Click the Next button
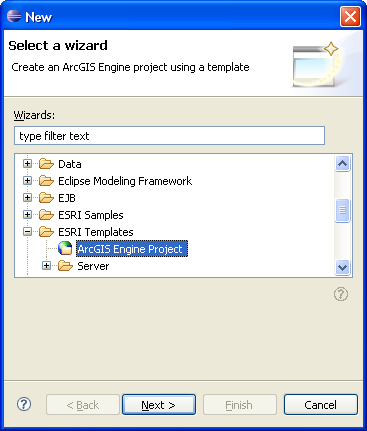367x431 pixels. coord(159,405)
